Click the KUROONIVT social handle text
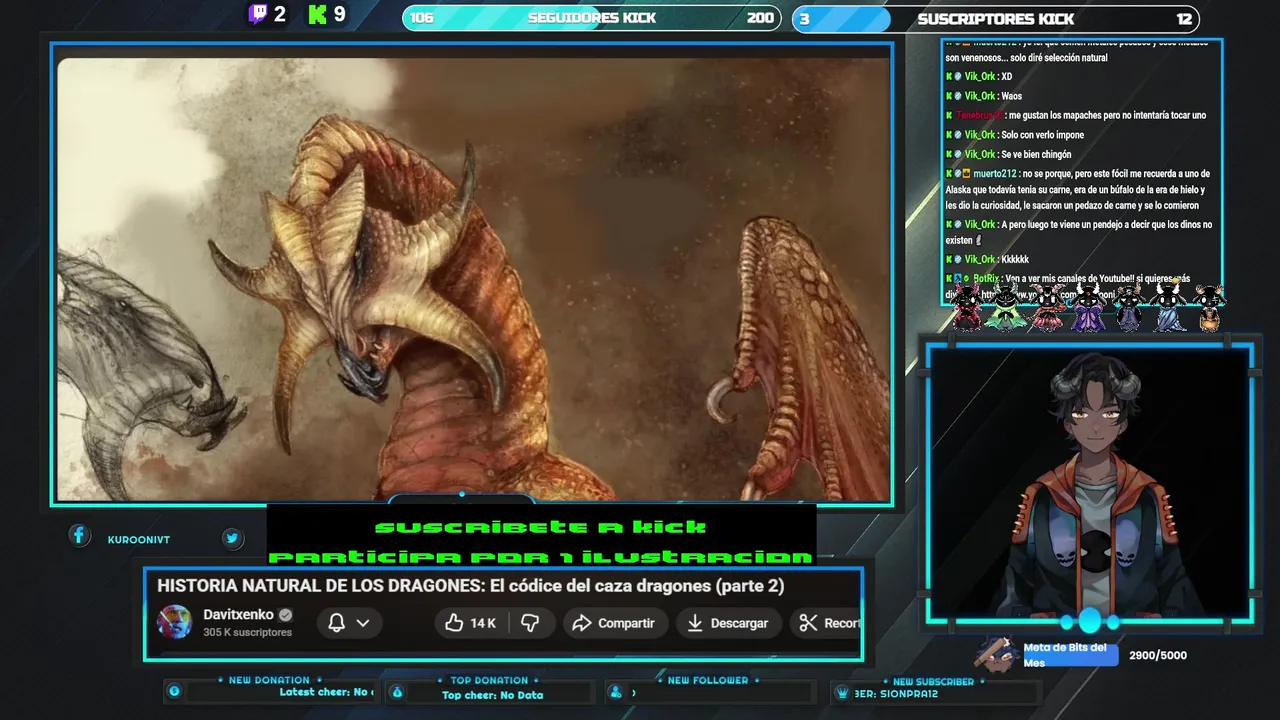This screenshot has width=1280, height=720. click(139, 540)
